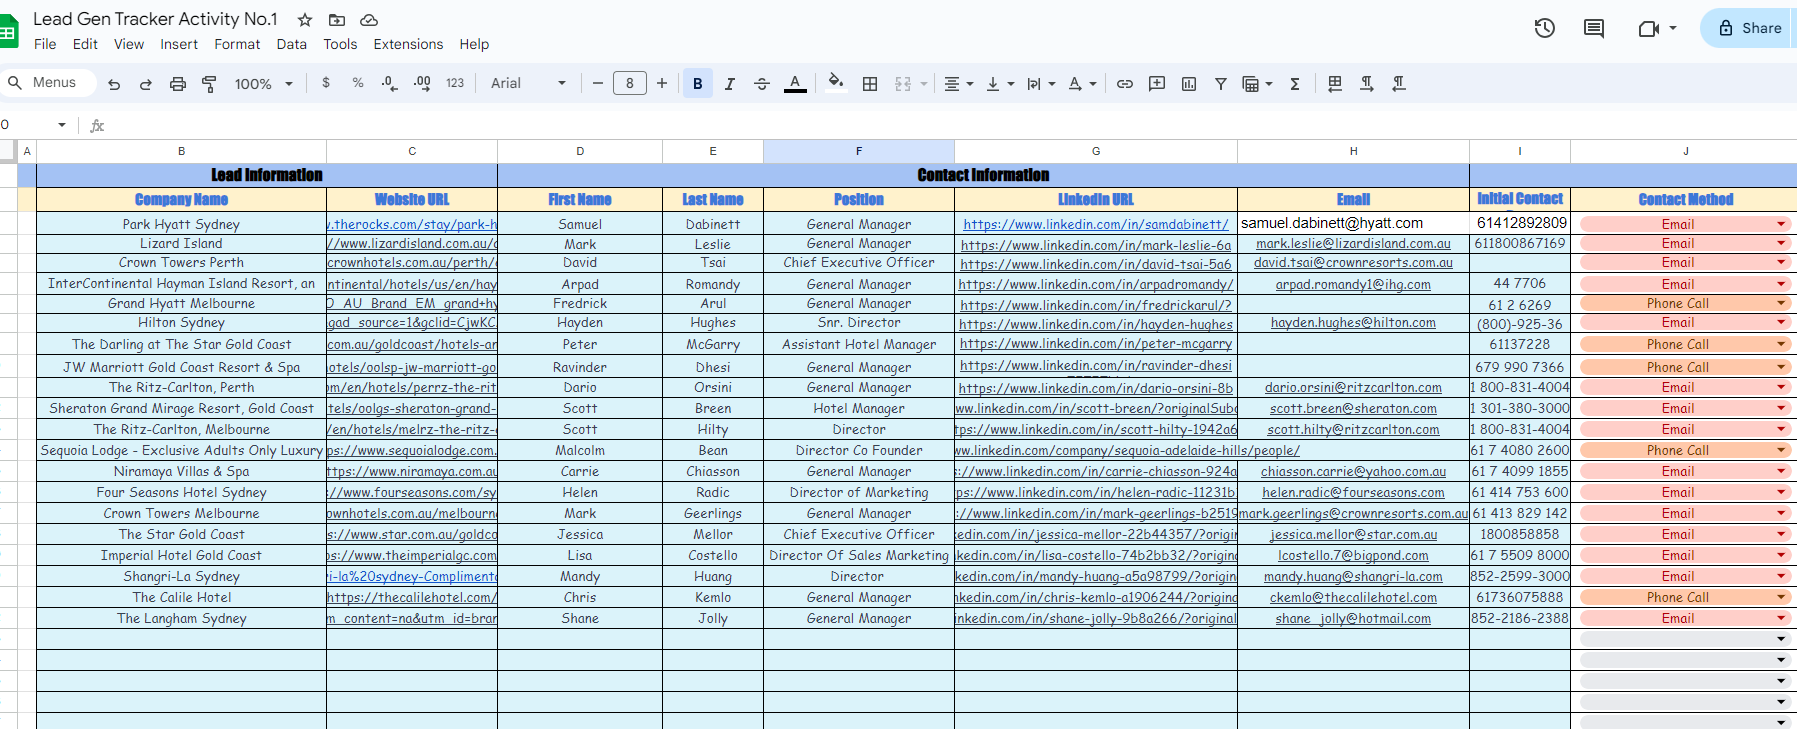The height and width of the screenshot is (729, 1797).
Task: Decrease the font size
Action: click(x=598, y=83)
